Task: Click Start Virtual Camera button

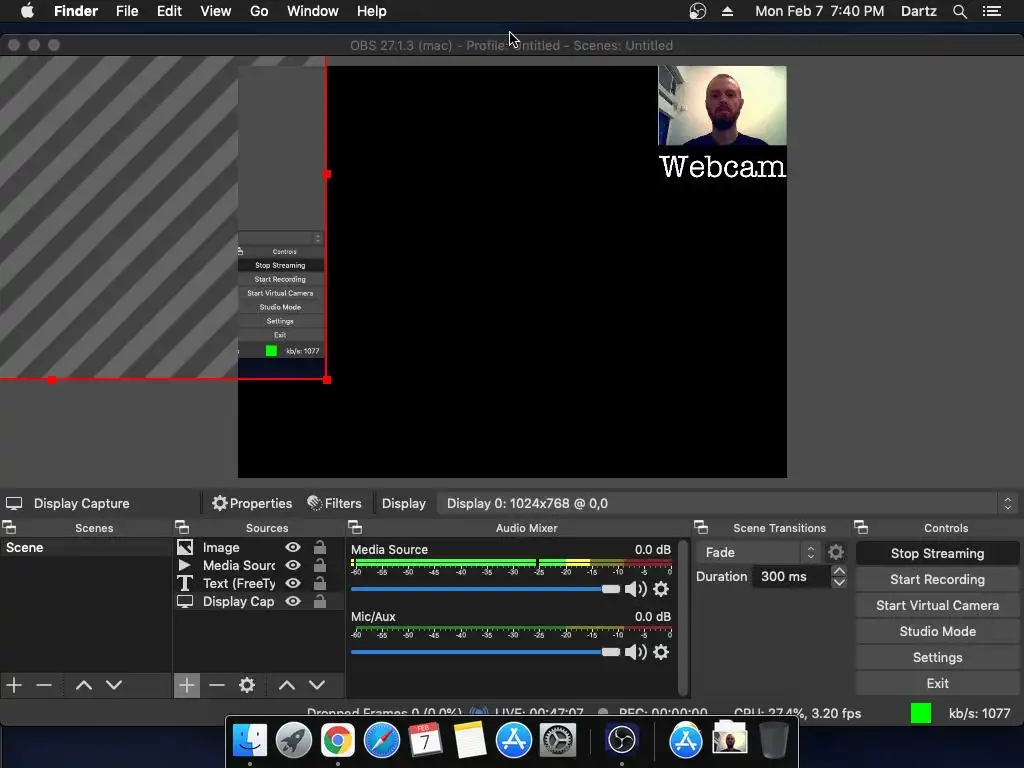Action: pos(937,605)
